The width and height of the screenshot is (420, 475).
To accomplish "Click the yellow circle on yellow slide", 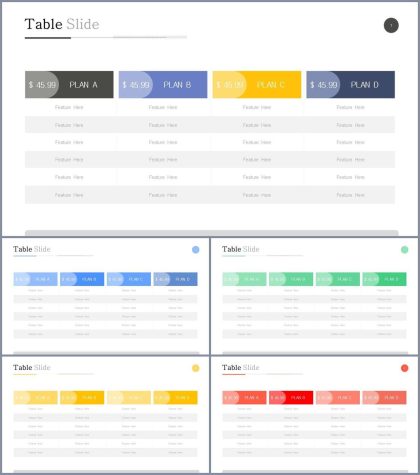I will 196,368.
